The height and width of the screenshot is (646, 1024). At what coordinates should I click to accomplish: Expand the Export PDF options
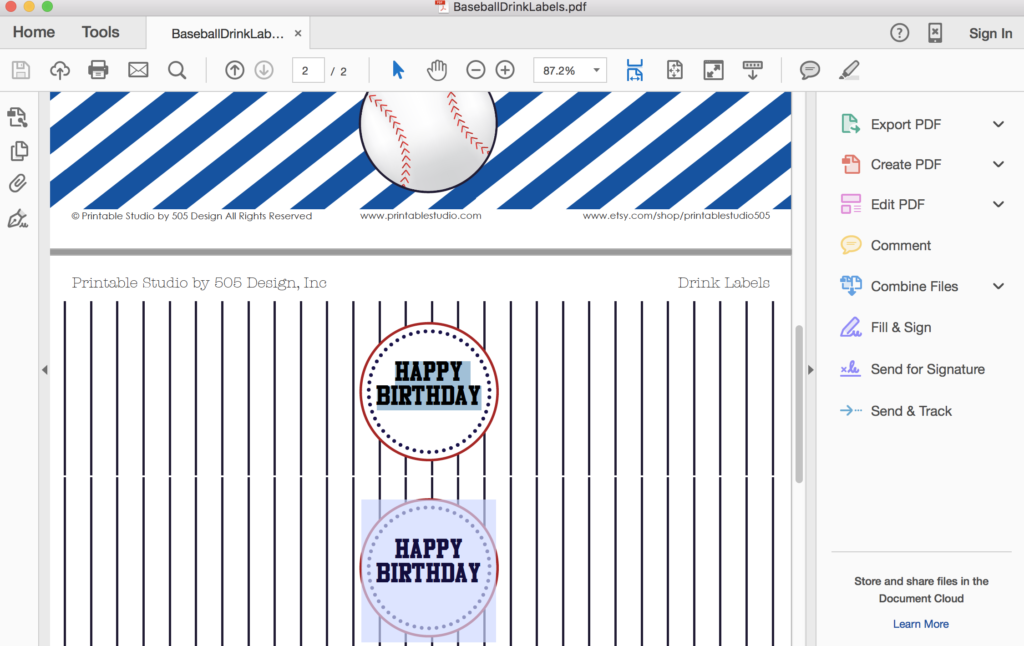pyautogui.click(x=997, y=124)
